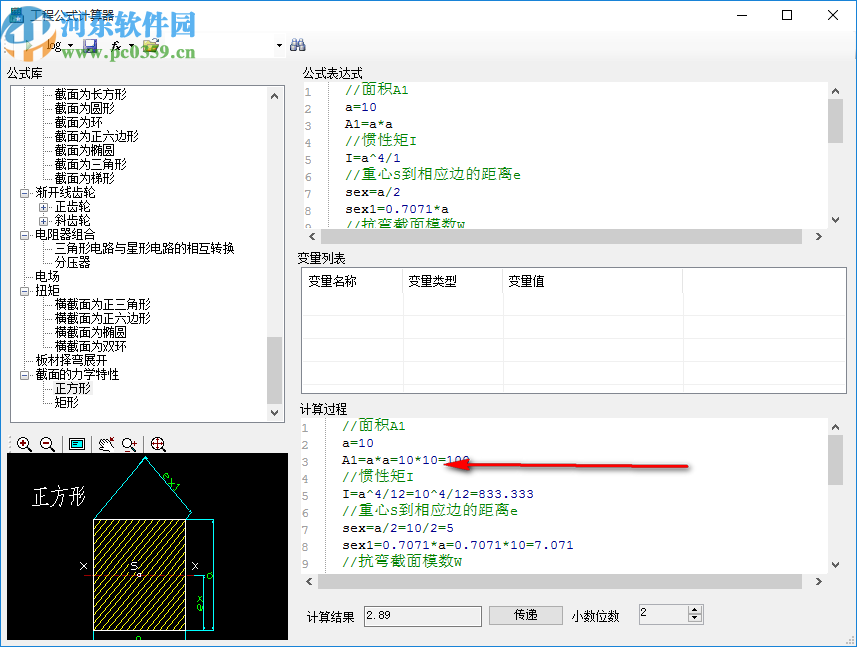Increase decimal places with up stepper arrow
Viewport: 857px width, 647px height.
coord(695,610)
